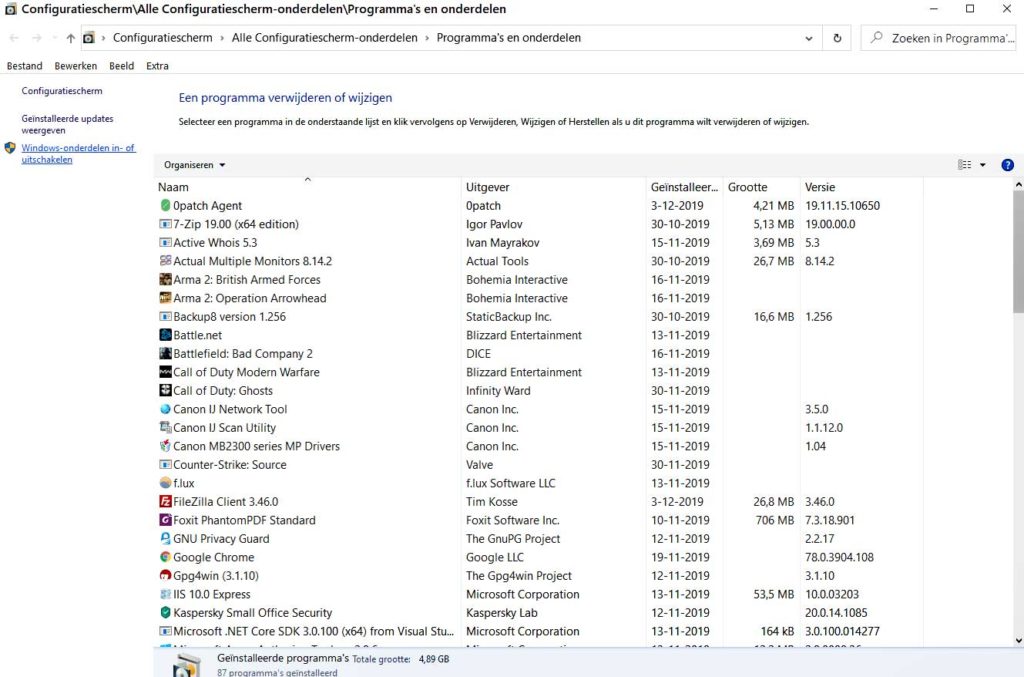Viewport: 1024px width, 677px height.
Task: Click publisher name Valve
Action: (479, 464)
